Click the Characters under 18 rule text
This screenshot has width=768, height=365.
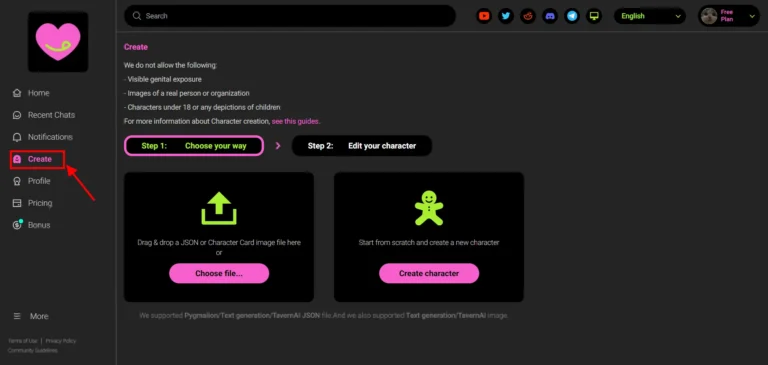pos(202,107)
